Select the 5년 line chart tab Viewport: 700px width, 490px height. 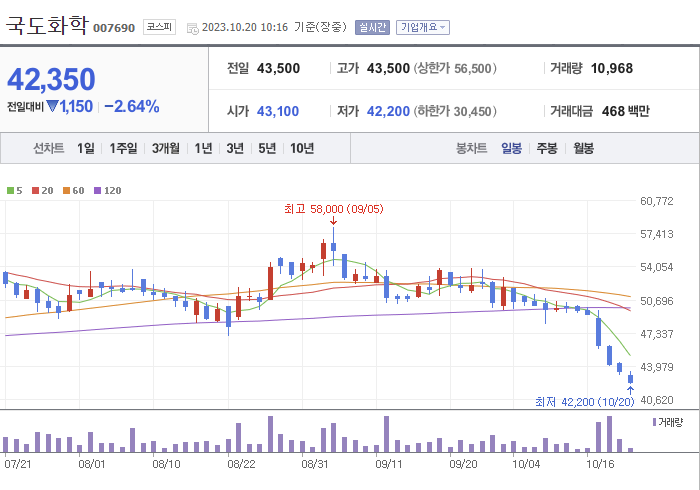click(x=267, y=148)
